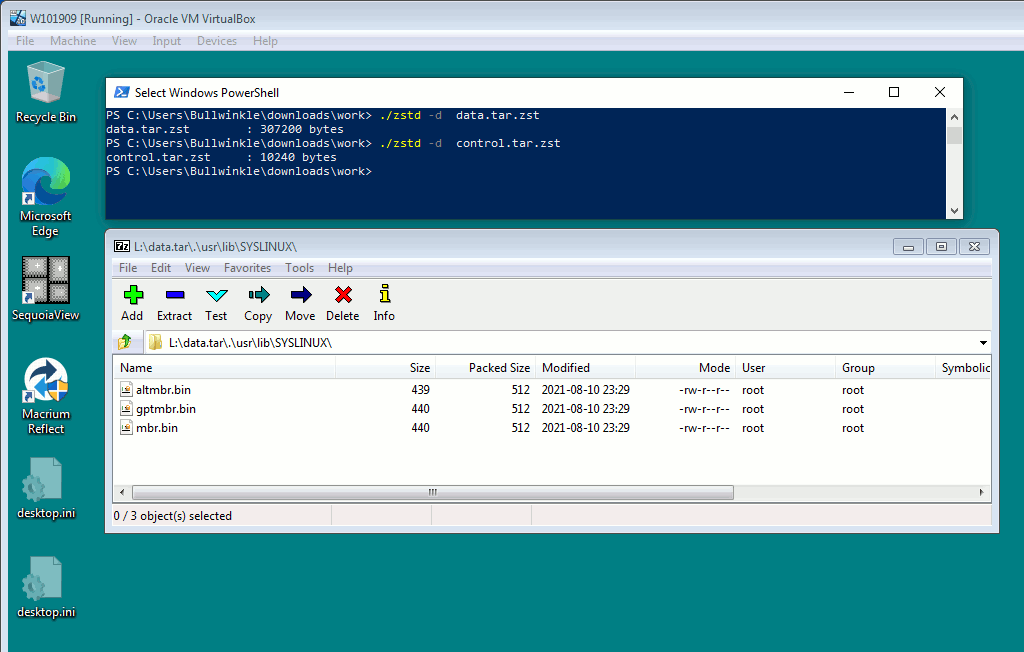Select the Copy toolbar icon
Screen dimensions: 1024x652
tap(259, 295)
